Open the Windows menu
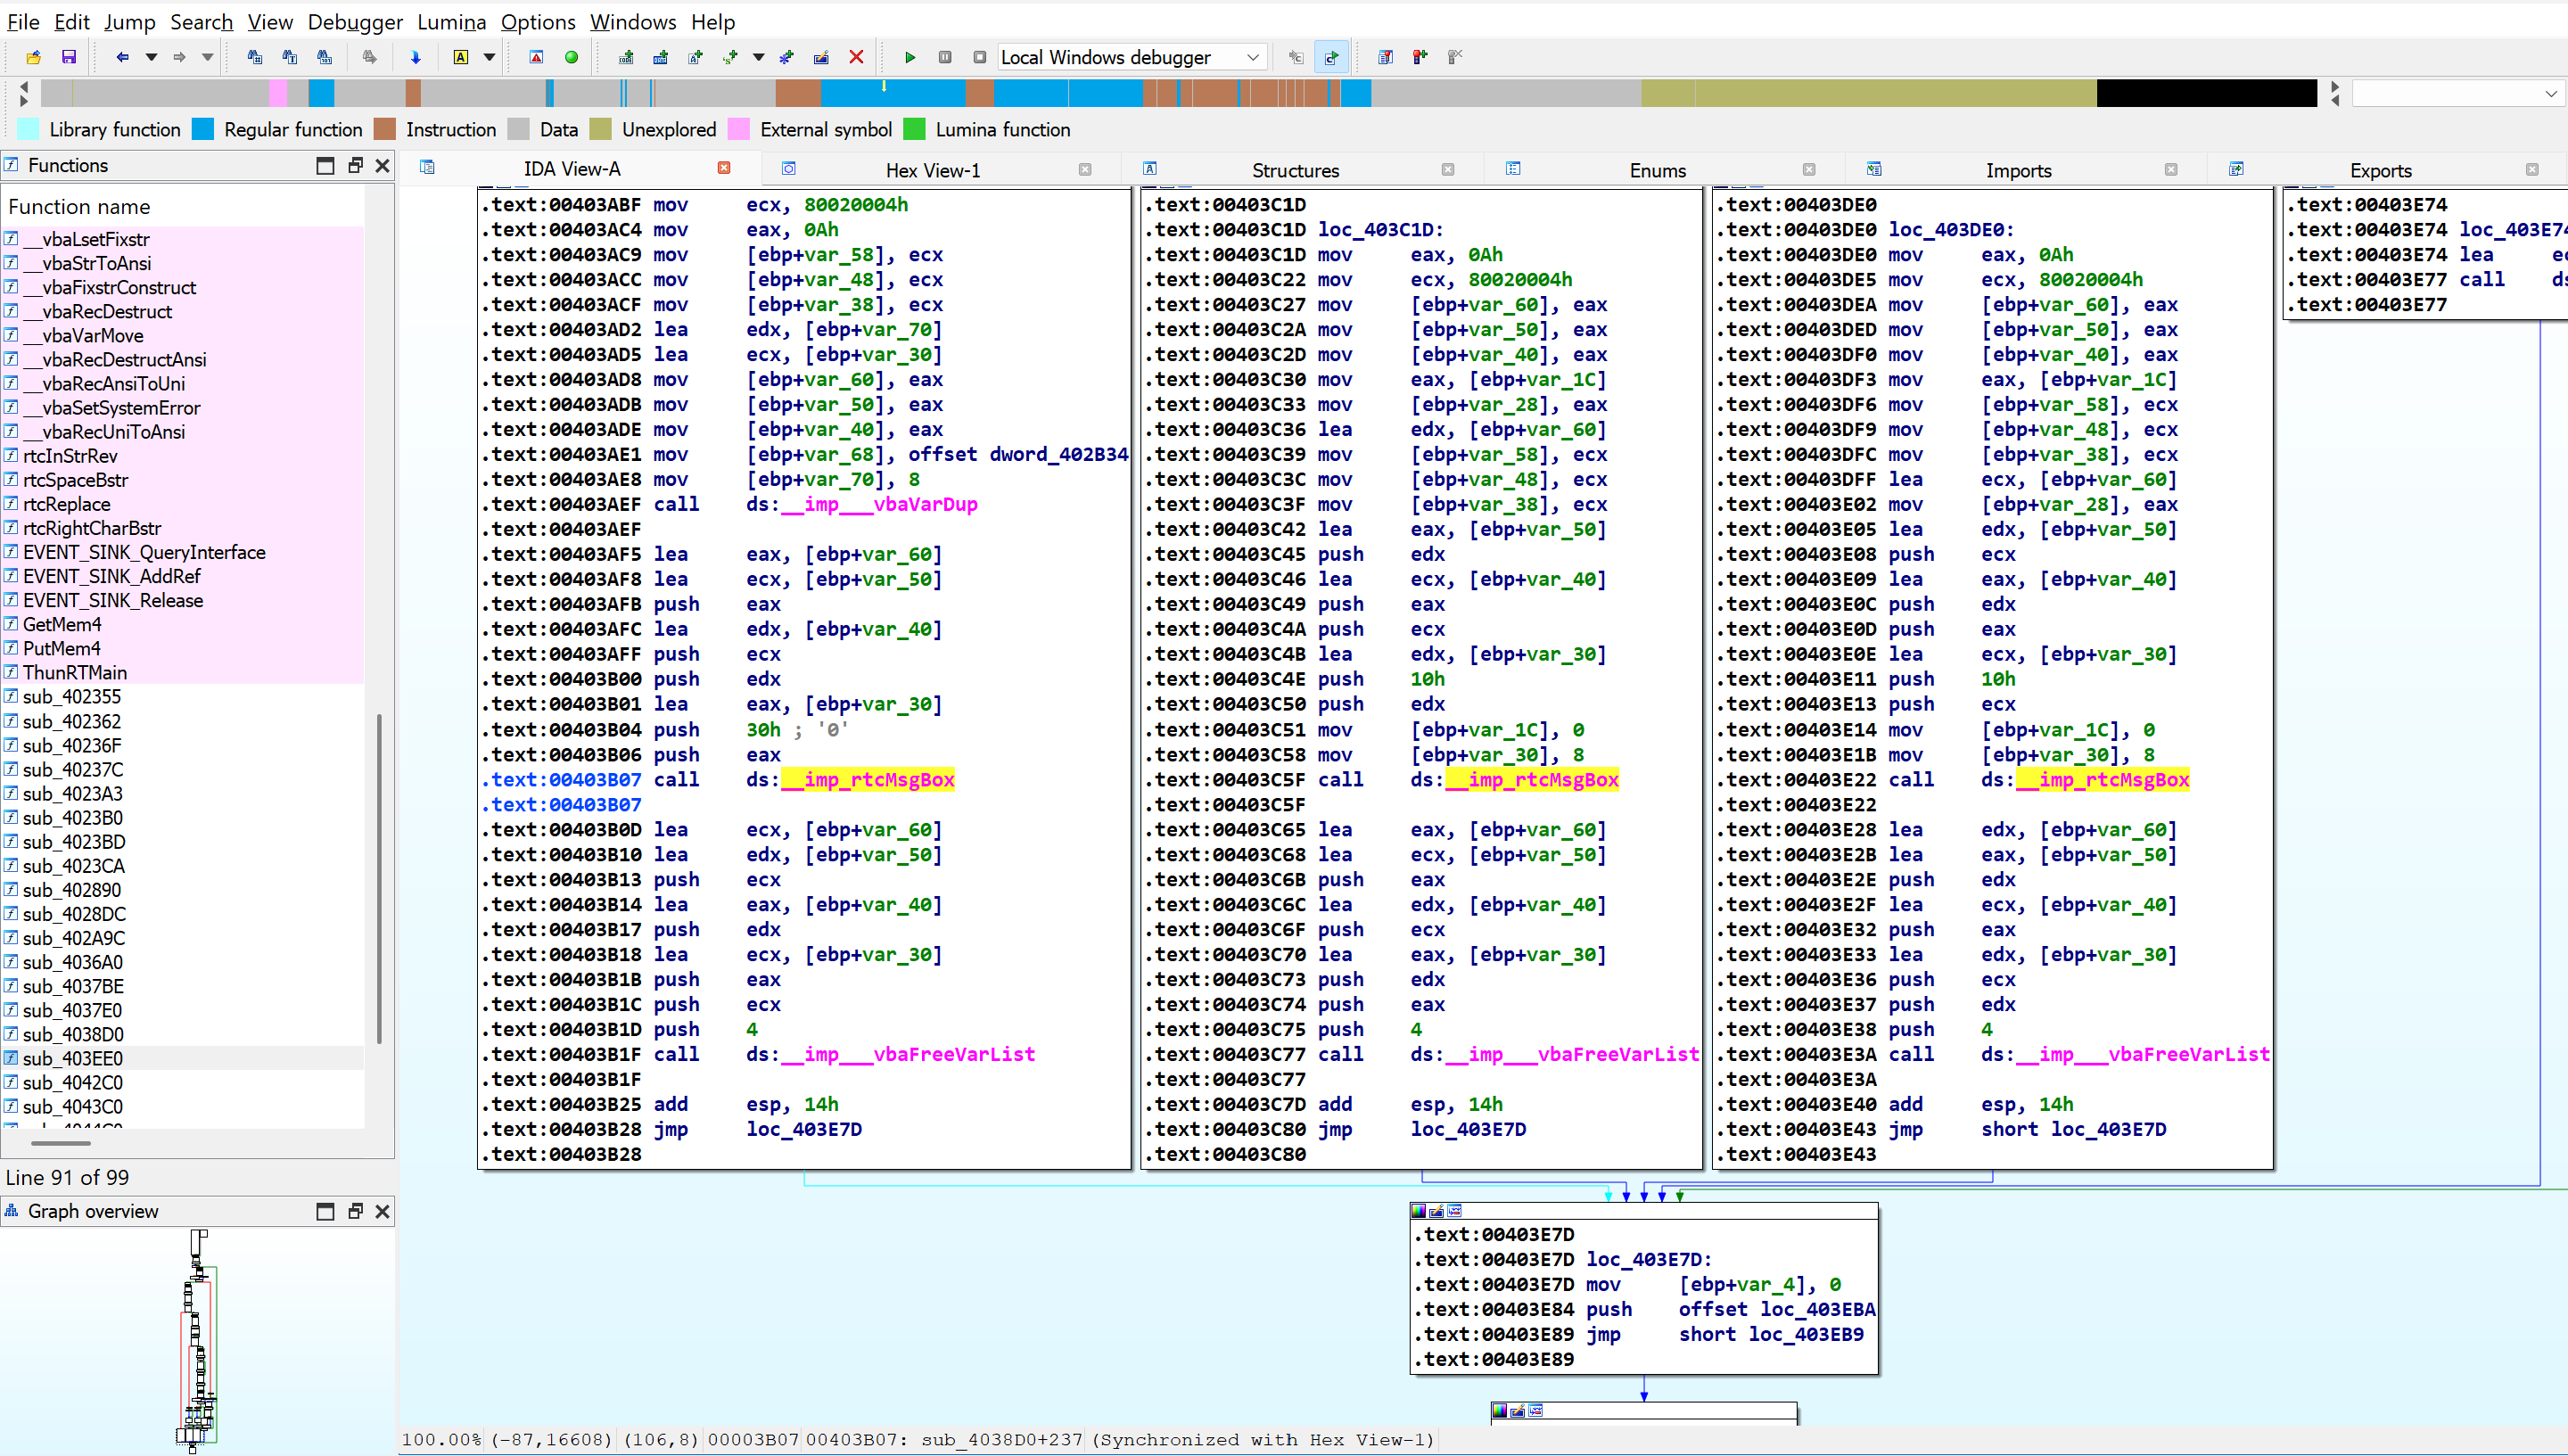 click(633, 21)
